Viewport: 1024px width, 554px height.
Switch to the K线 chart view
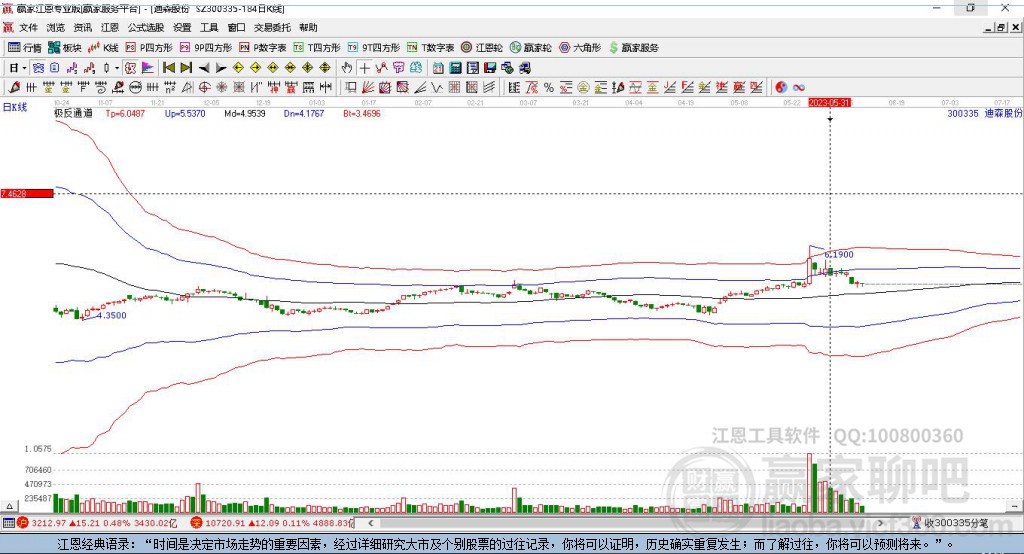point(103,48)
